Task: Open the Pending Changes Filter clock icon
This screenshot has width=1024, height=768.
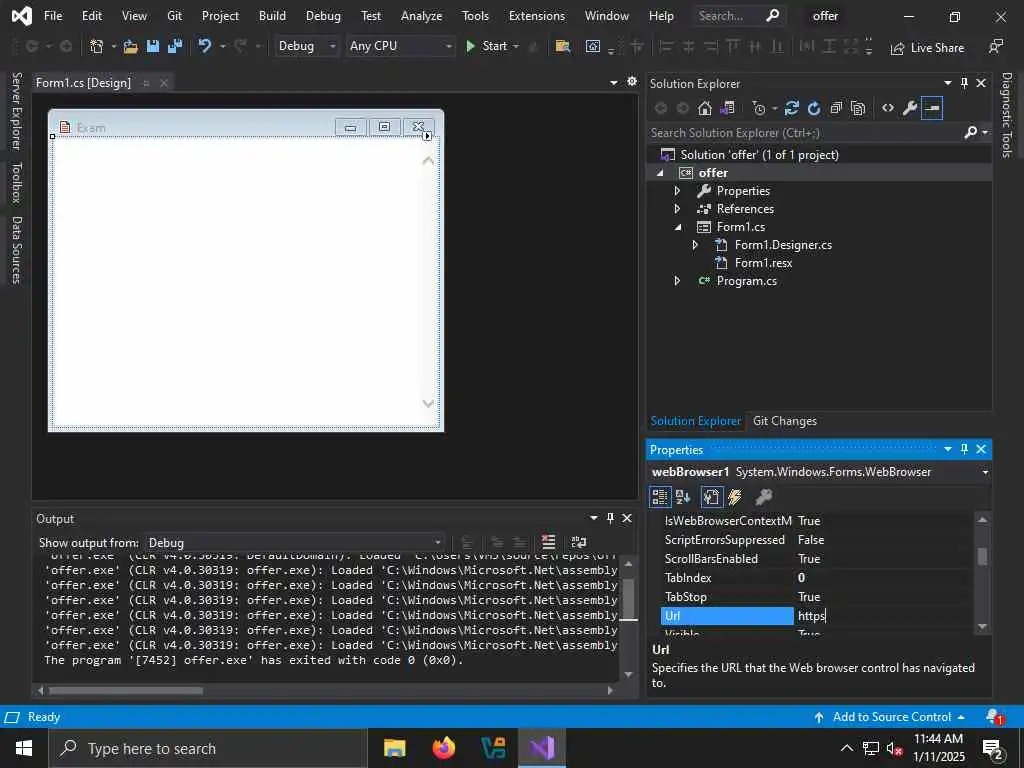Action: 758,108
